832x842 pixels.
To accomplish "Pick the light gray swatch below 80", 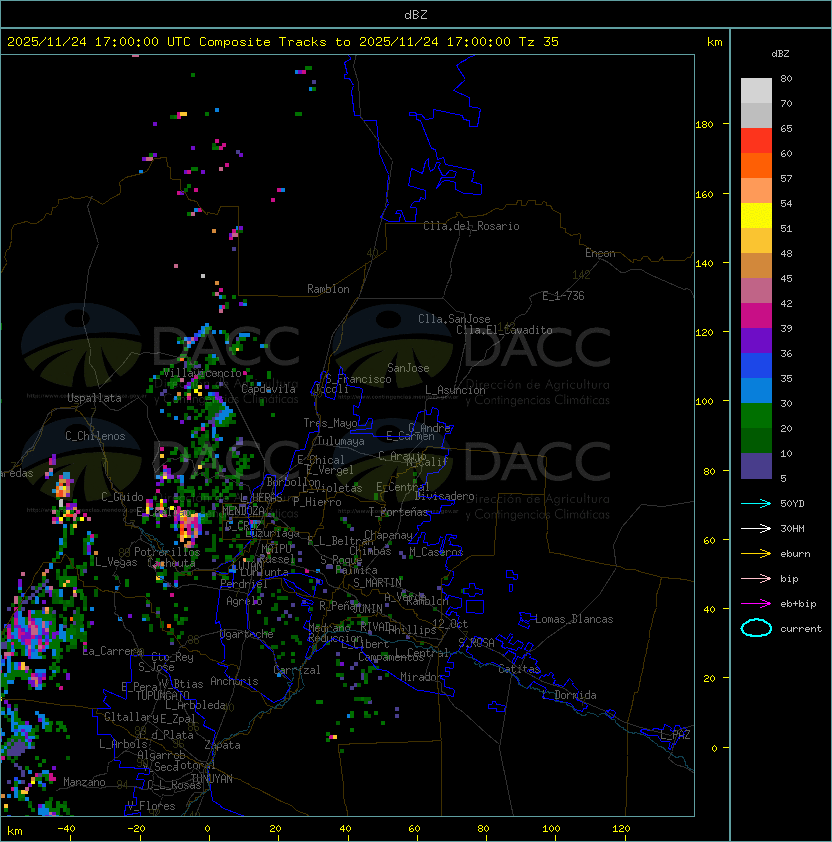I will click(756, 91).
